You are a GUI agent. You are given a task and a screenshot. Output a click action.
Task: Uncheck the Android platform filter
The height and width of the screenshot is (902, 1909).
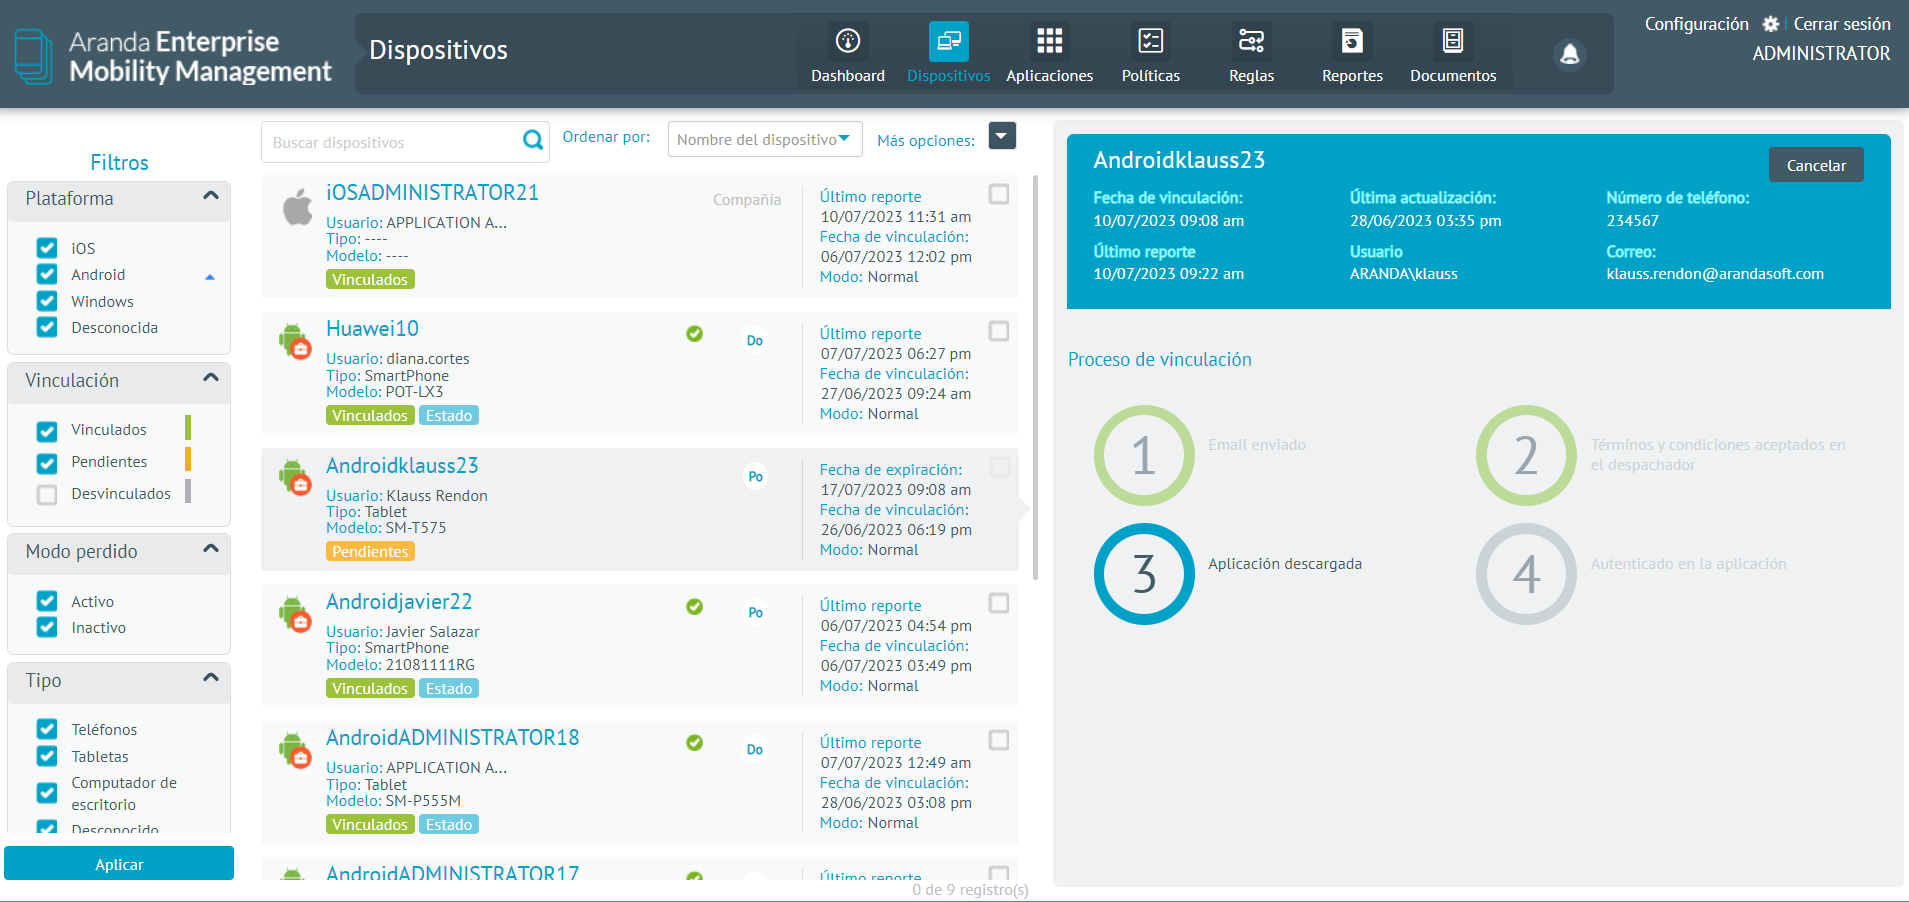47,274
